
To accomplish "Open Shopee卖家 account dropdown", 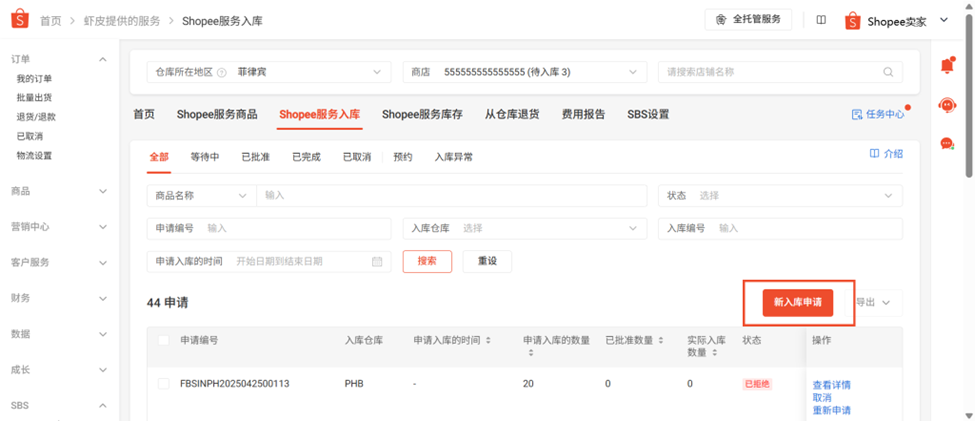I will pyautogui.click(x=897, y=21).
